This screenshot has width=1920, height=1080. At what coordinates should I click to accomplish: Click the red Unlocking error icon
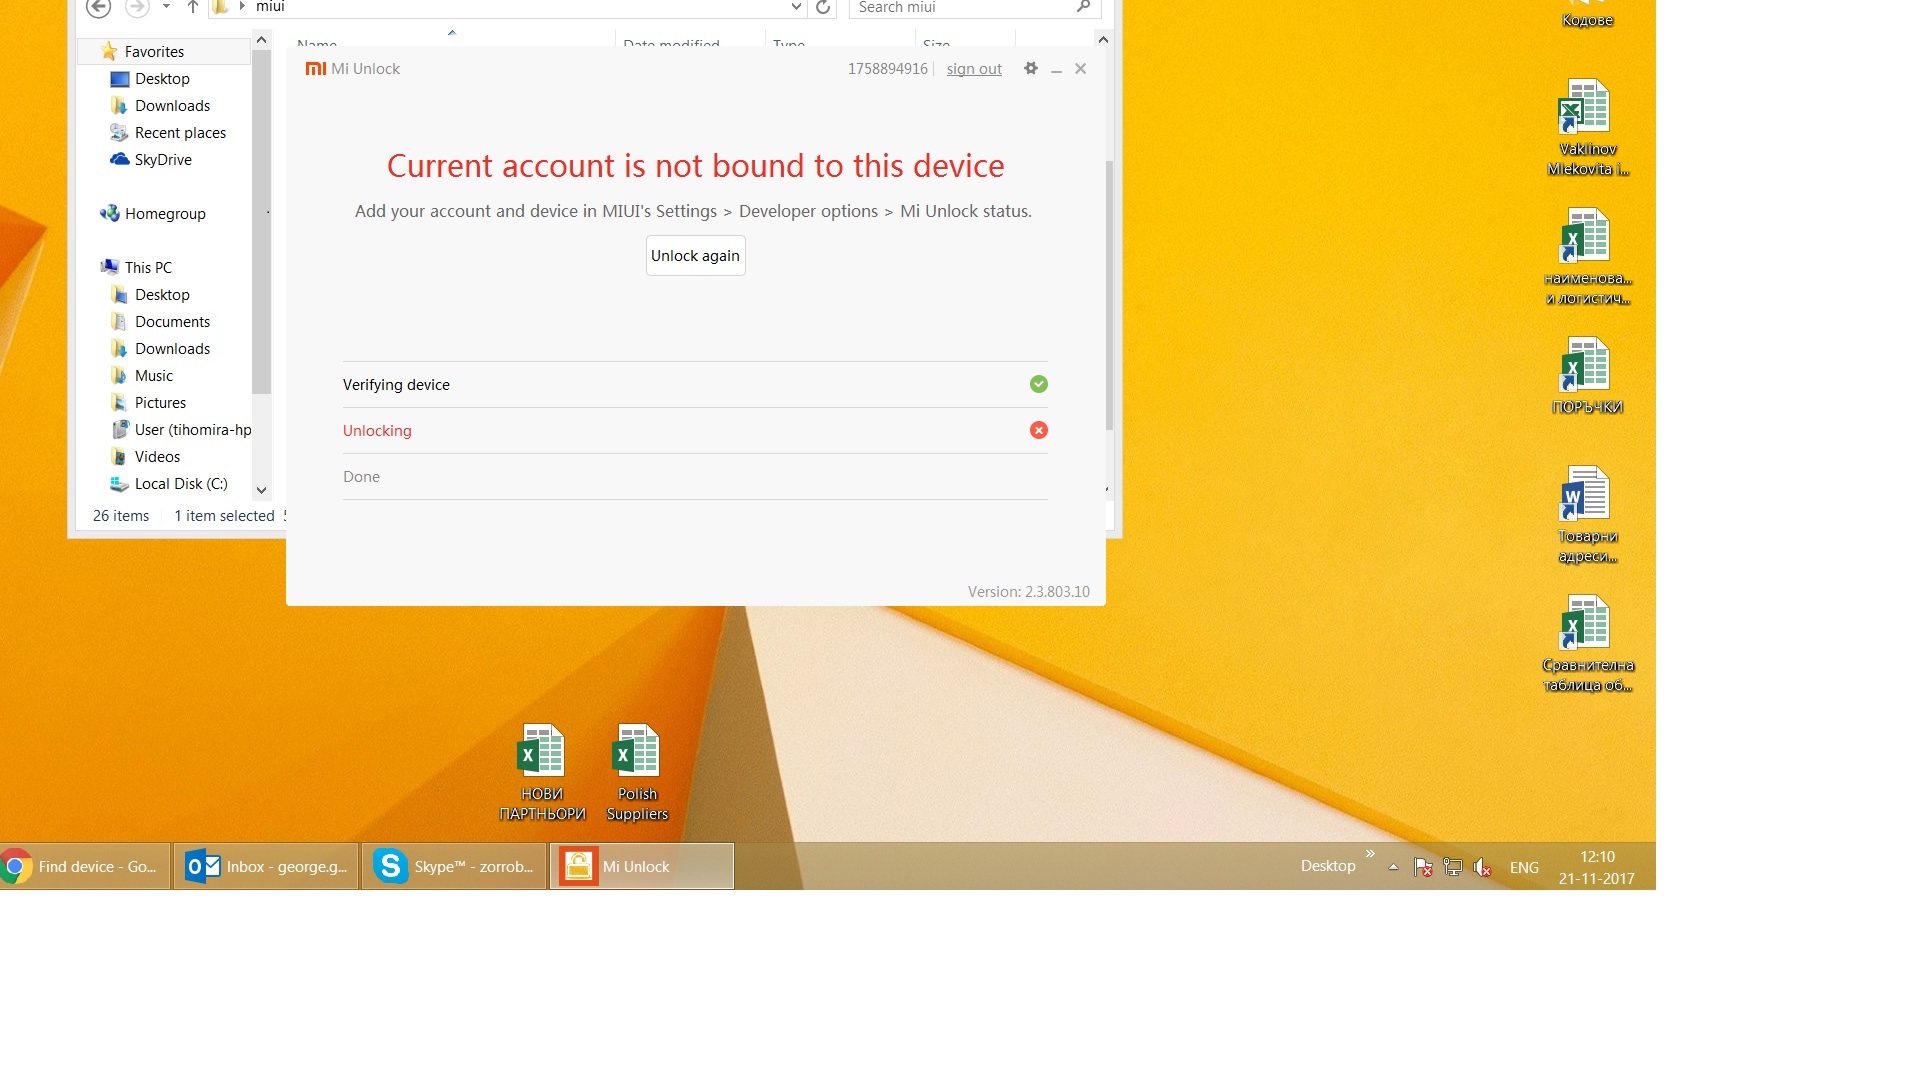(x=1039, y=430)
